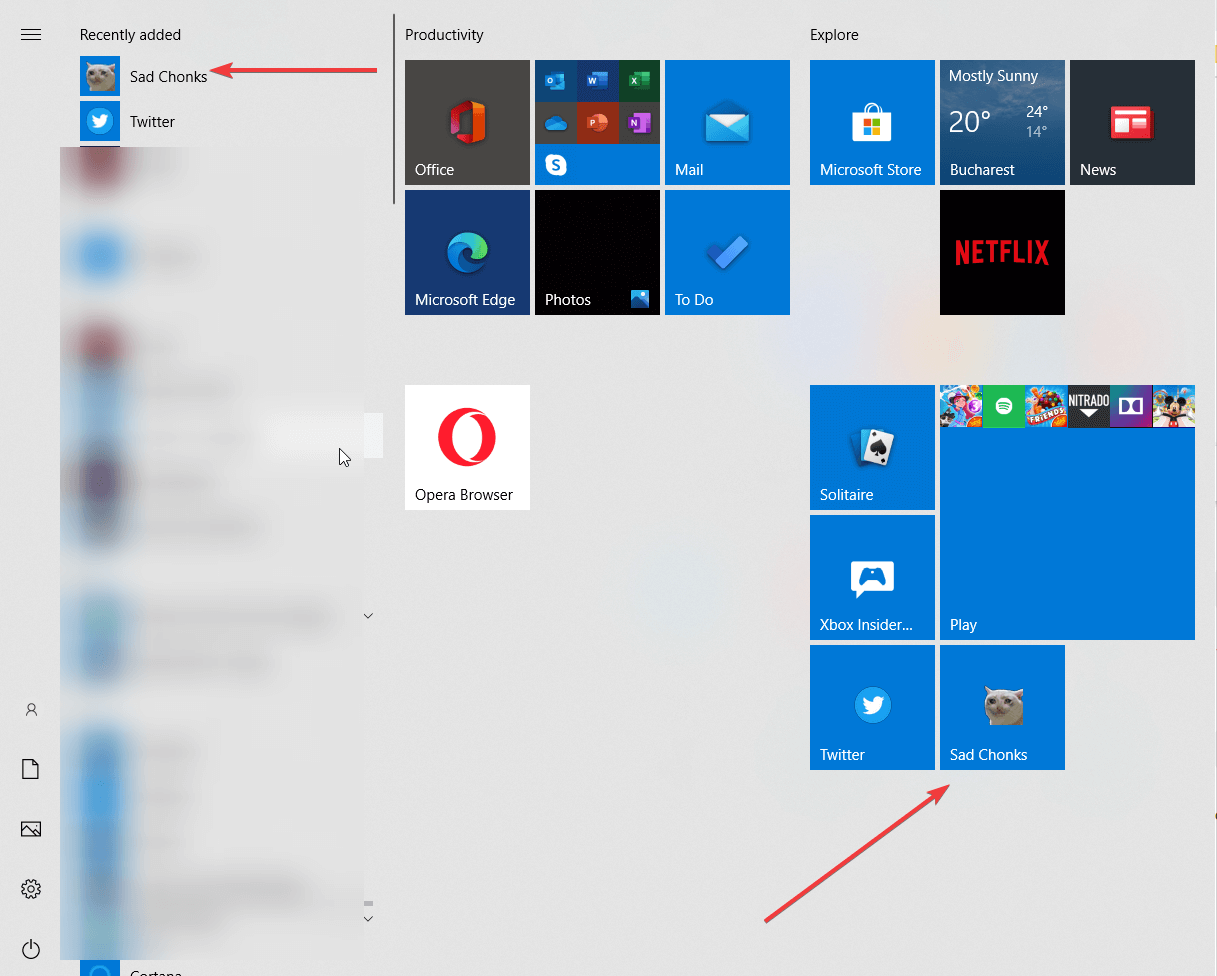
Task: Open the Power options icon
Action: pos(31,948)
